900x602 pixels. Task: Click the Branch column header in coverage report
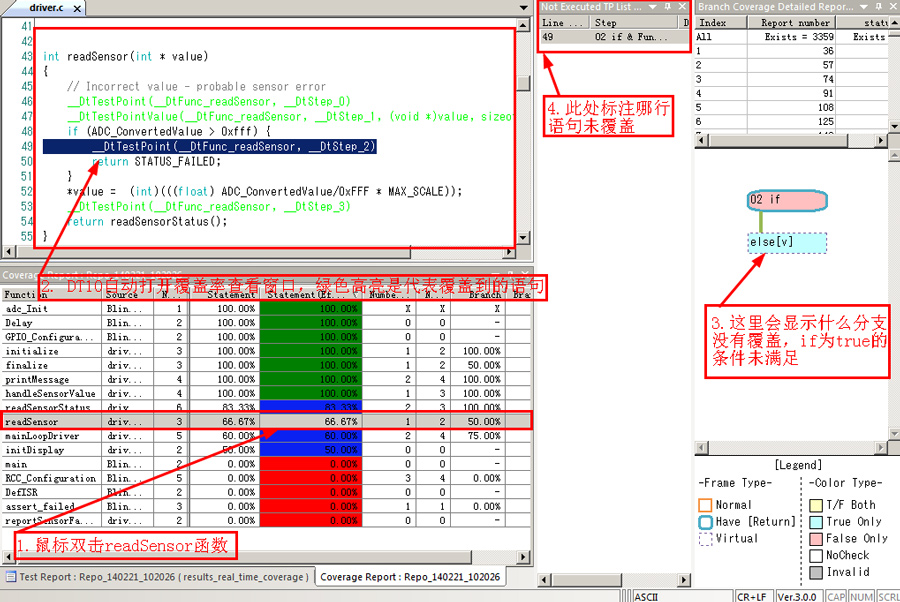pyautogui.click(x=478, y=295)
